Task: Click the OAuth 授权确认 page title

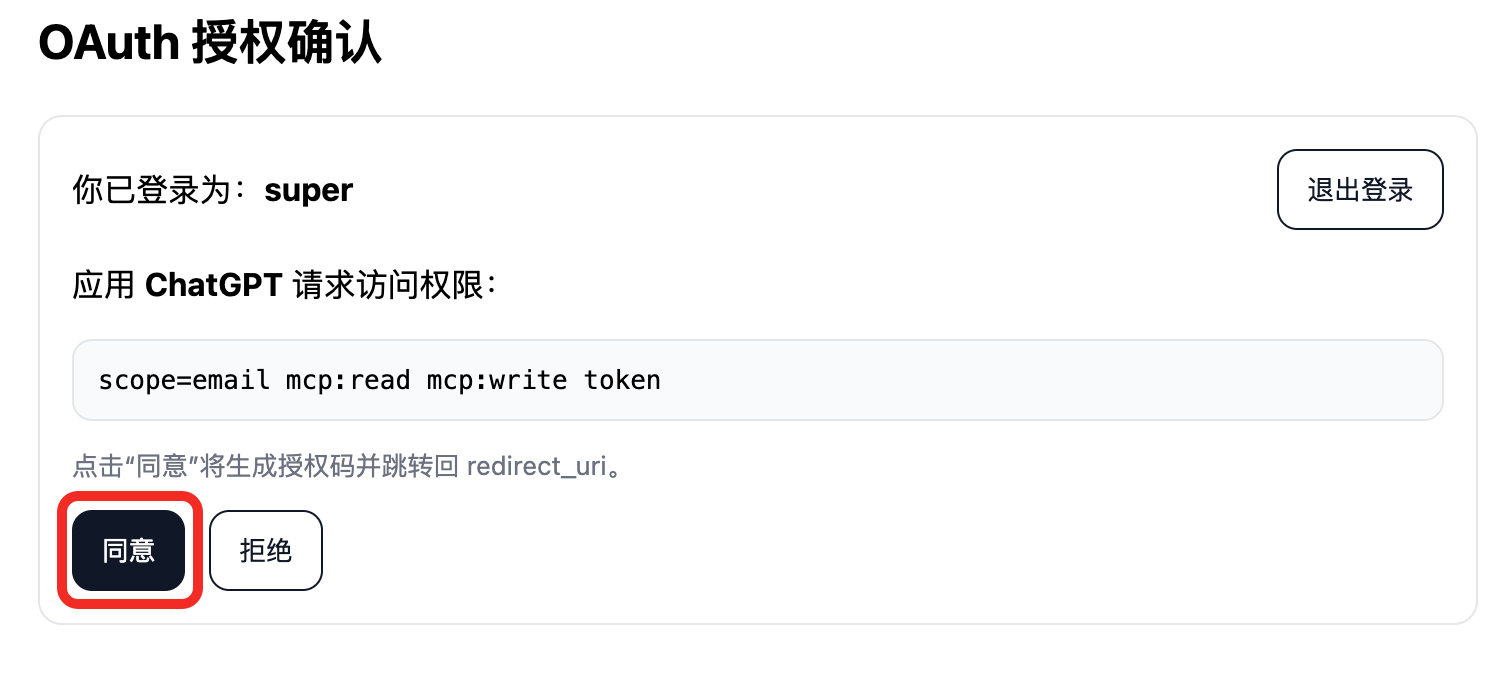Action: (x=210, y=44)
